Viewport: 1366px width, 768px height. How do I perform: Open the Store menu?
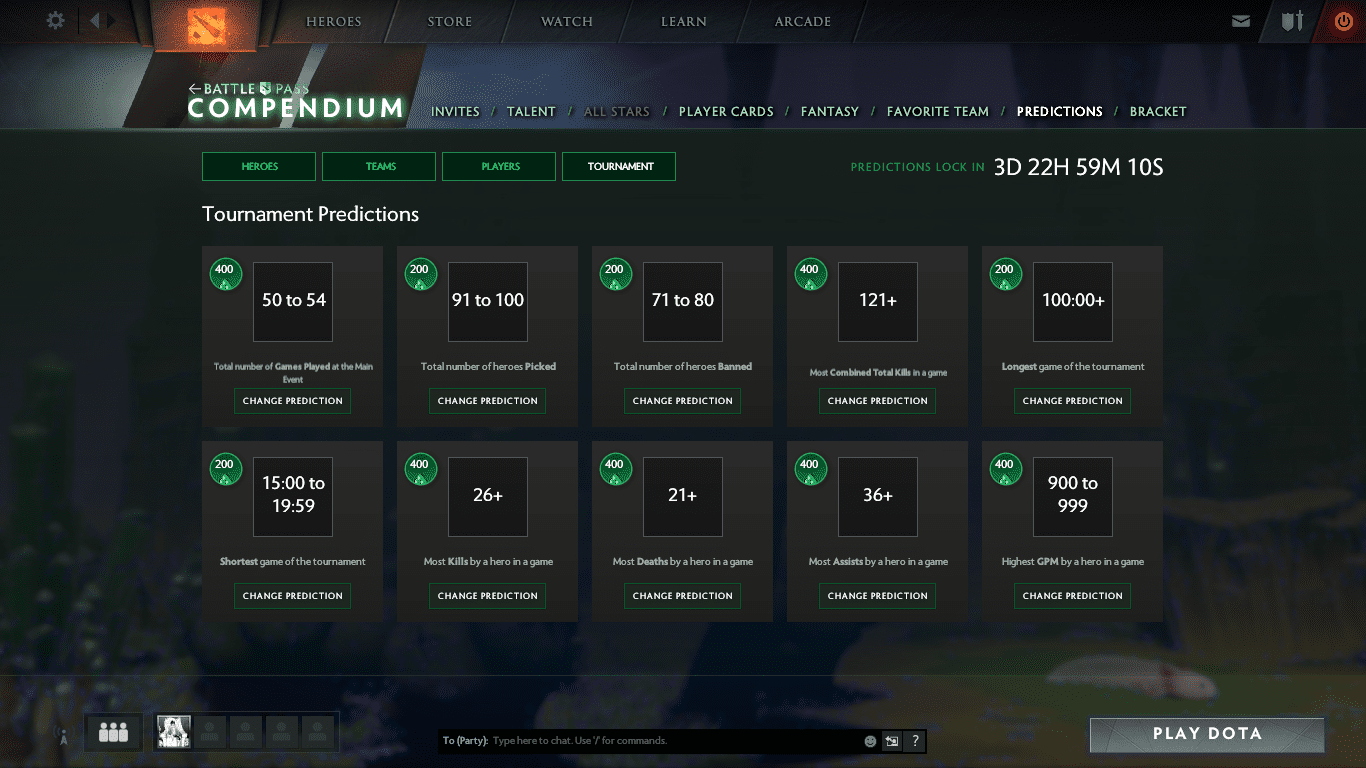coord(449,22)
